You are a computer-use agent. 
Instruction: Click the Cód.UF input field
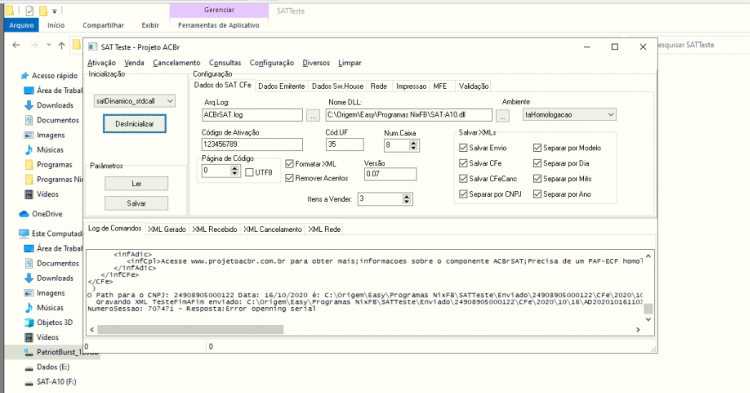click(x=345, y=144)
